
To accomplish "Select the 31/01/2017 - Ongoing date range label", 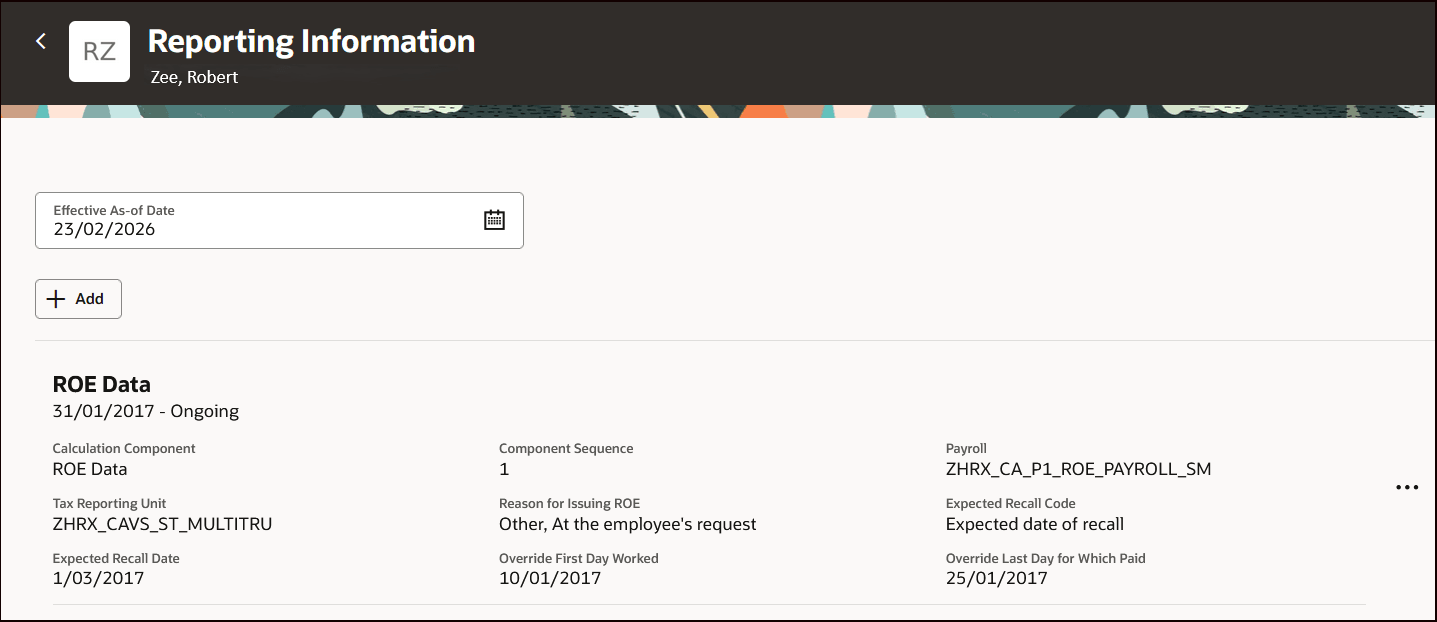I will click(145, 410).
